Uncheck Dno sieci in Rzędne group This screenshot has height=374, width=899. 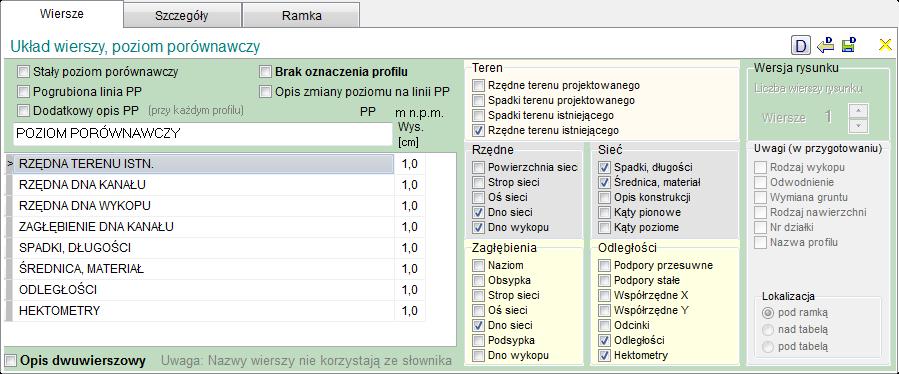478,212
